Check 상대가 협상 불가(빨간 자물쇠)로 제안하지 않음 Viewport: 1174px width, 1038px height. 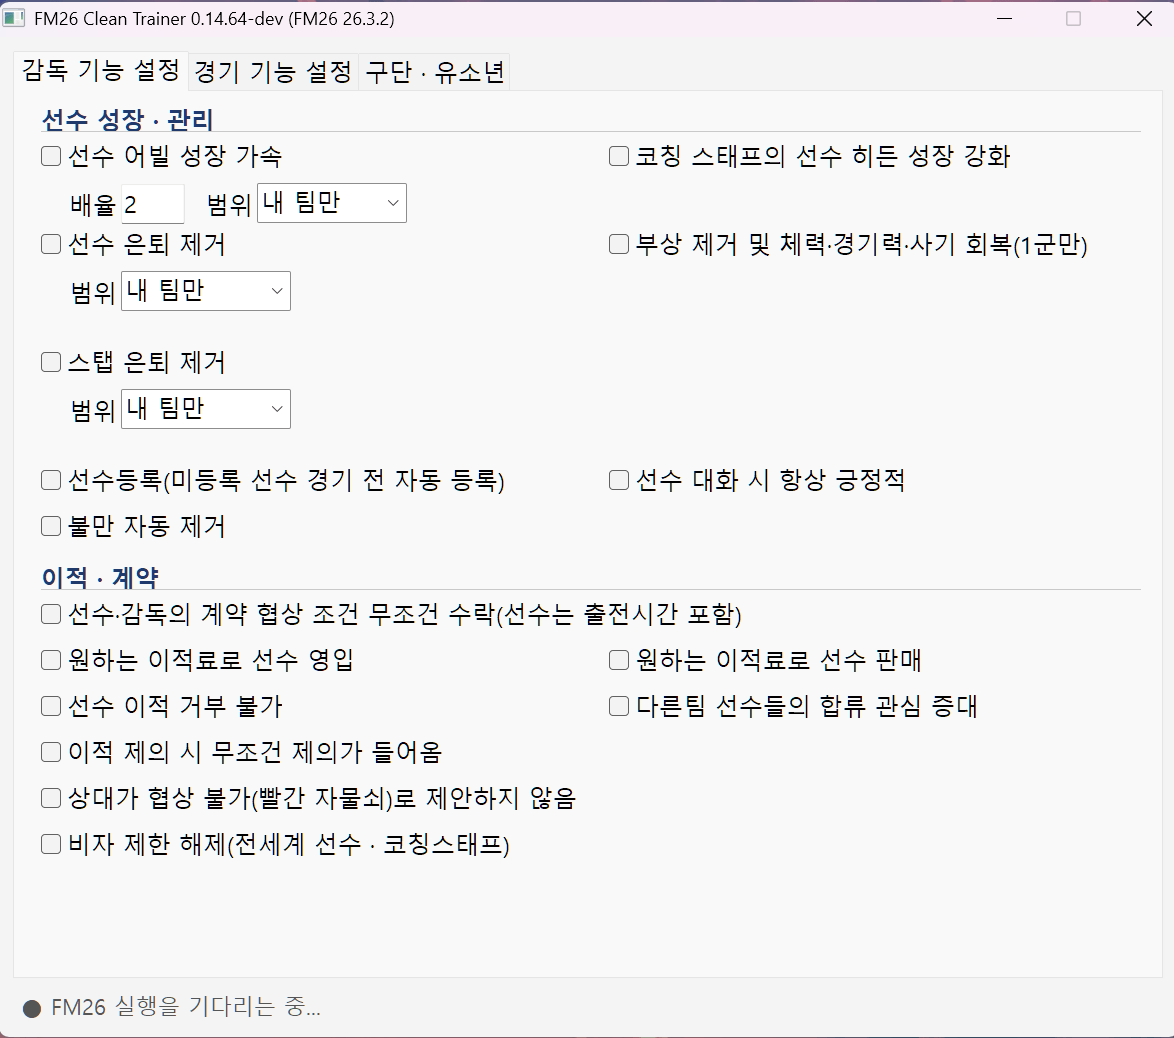pyautogui.click(x=51, y=798)
